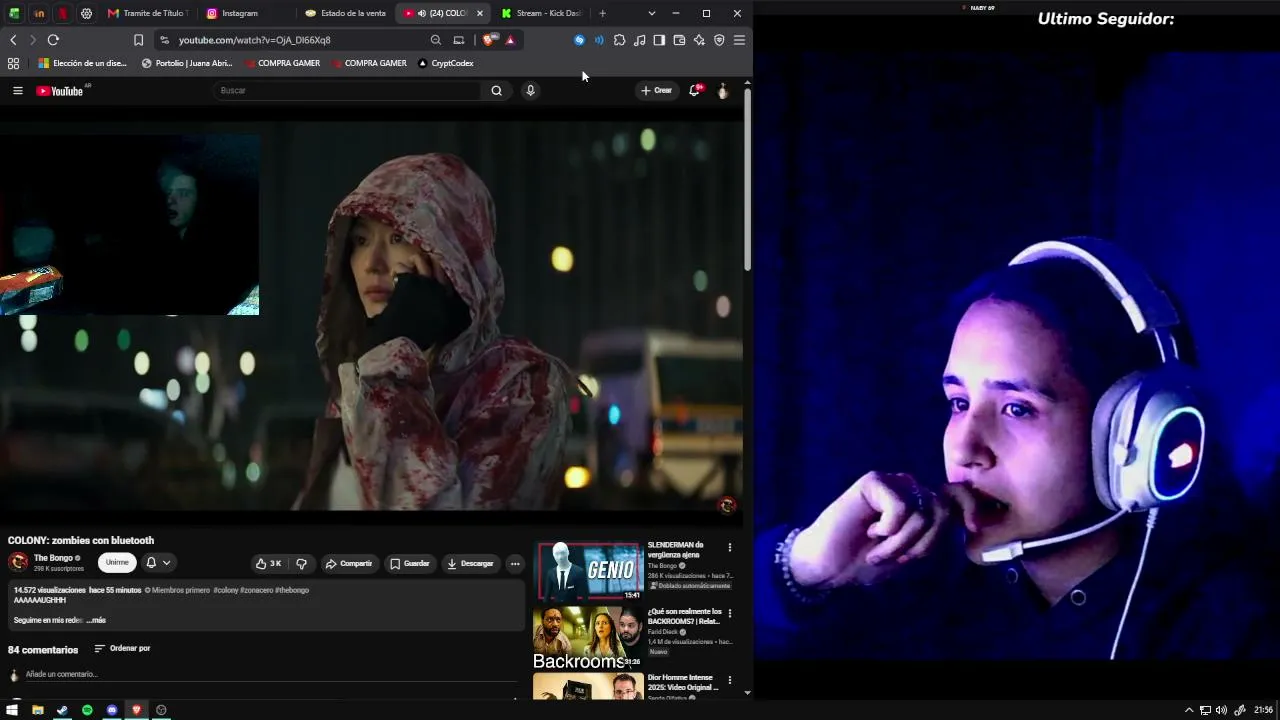Open the Leo AI sparkle icon
This screenshot has height=720, width=1280.
pyautogui.click(x=699, y=40)
